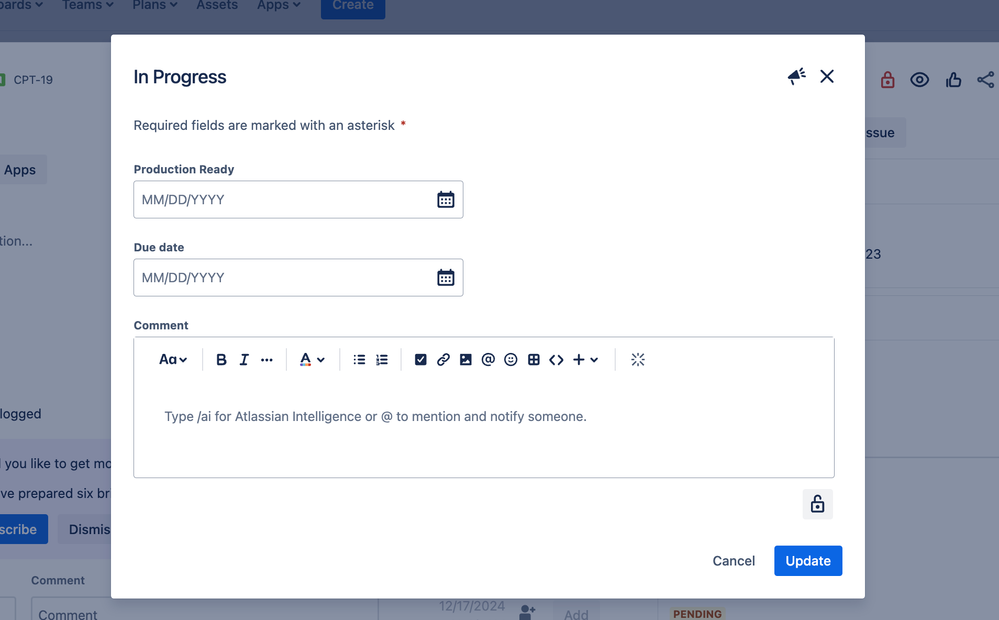The width and height of the screenshot is (999, 620).
Task: Focus the Due date input field
Action: pos(298,278)
